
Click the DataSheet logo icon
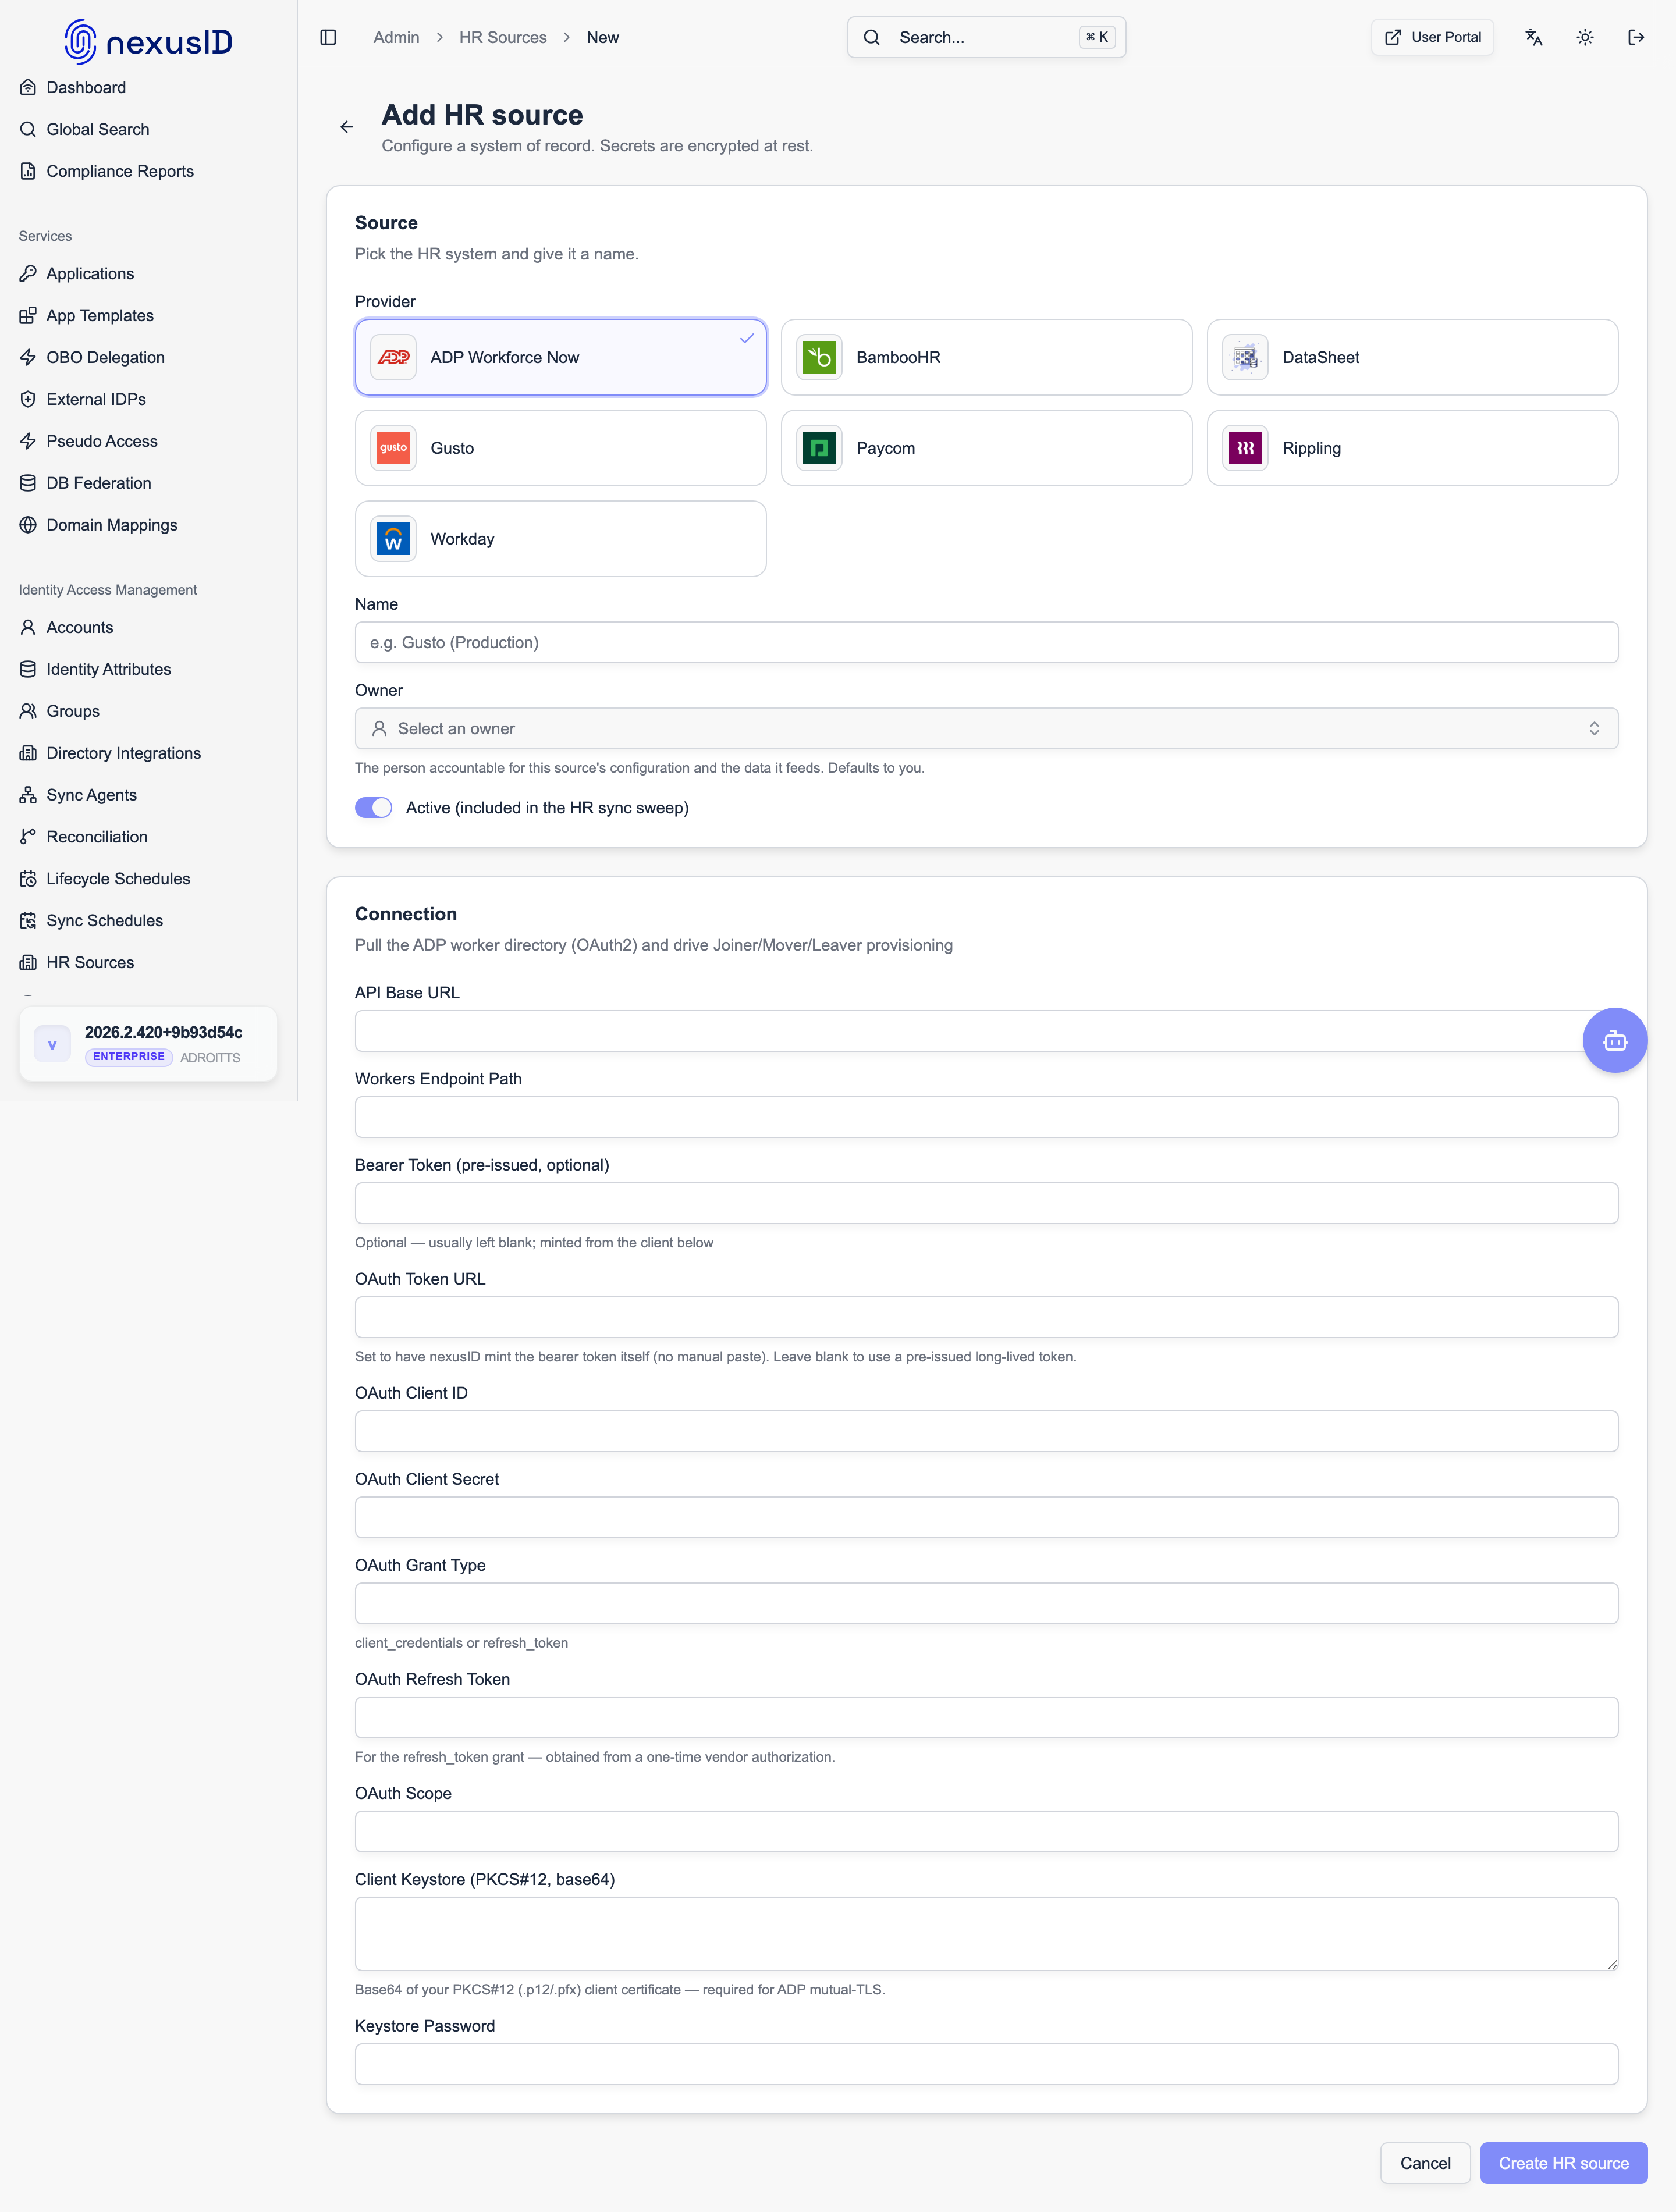[1245, 357]
